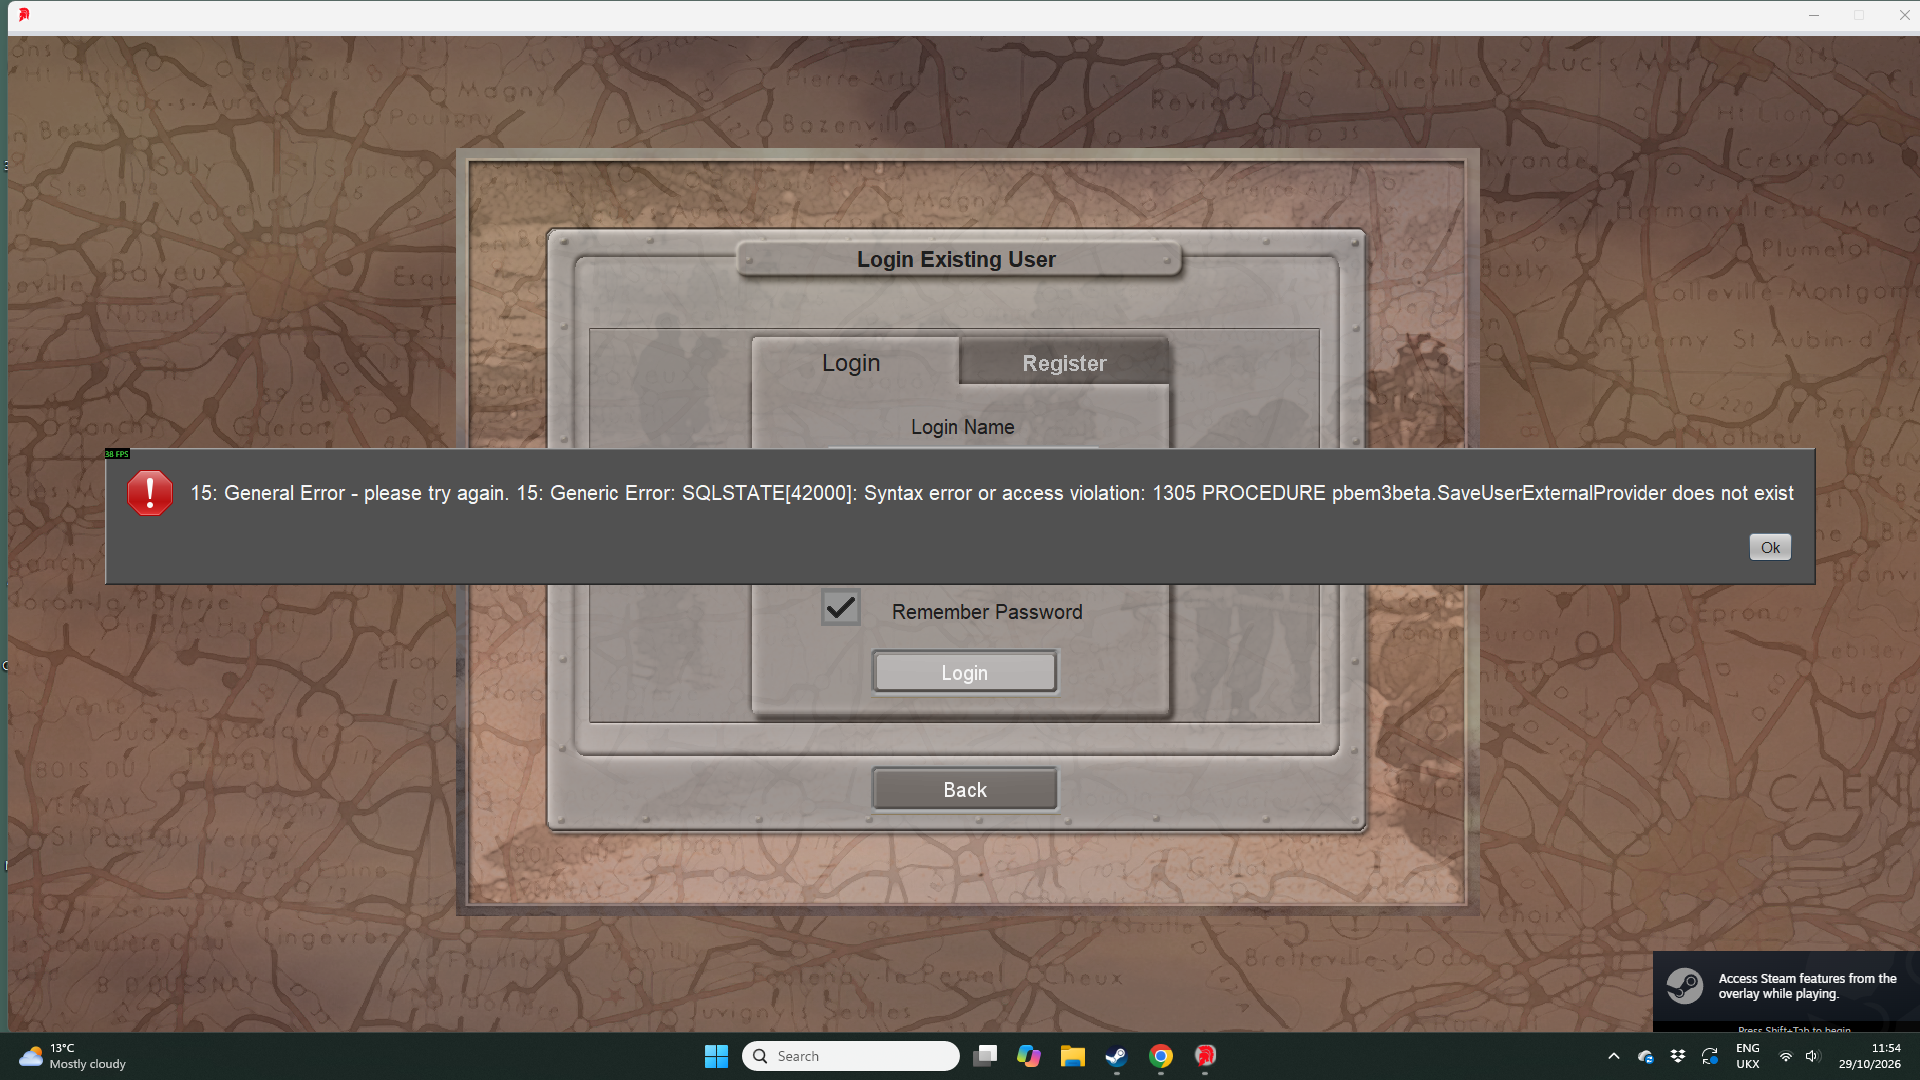This screenshot has height=1080, width=1920.
Task: Show hidden system tray icons
Action: [1613, 1056]
